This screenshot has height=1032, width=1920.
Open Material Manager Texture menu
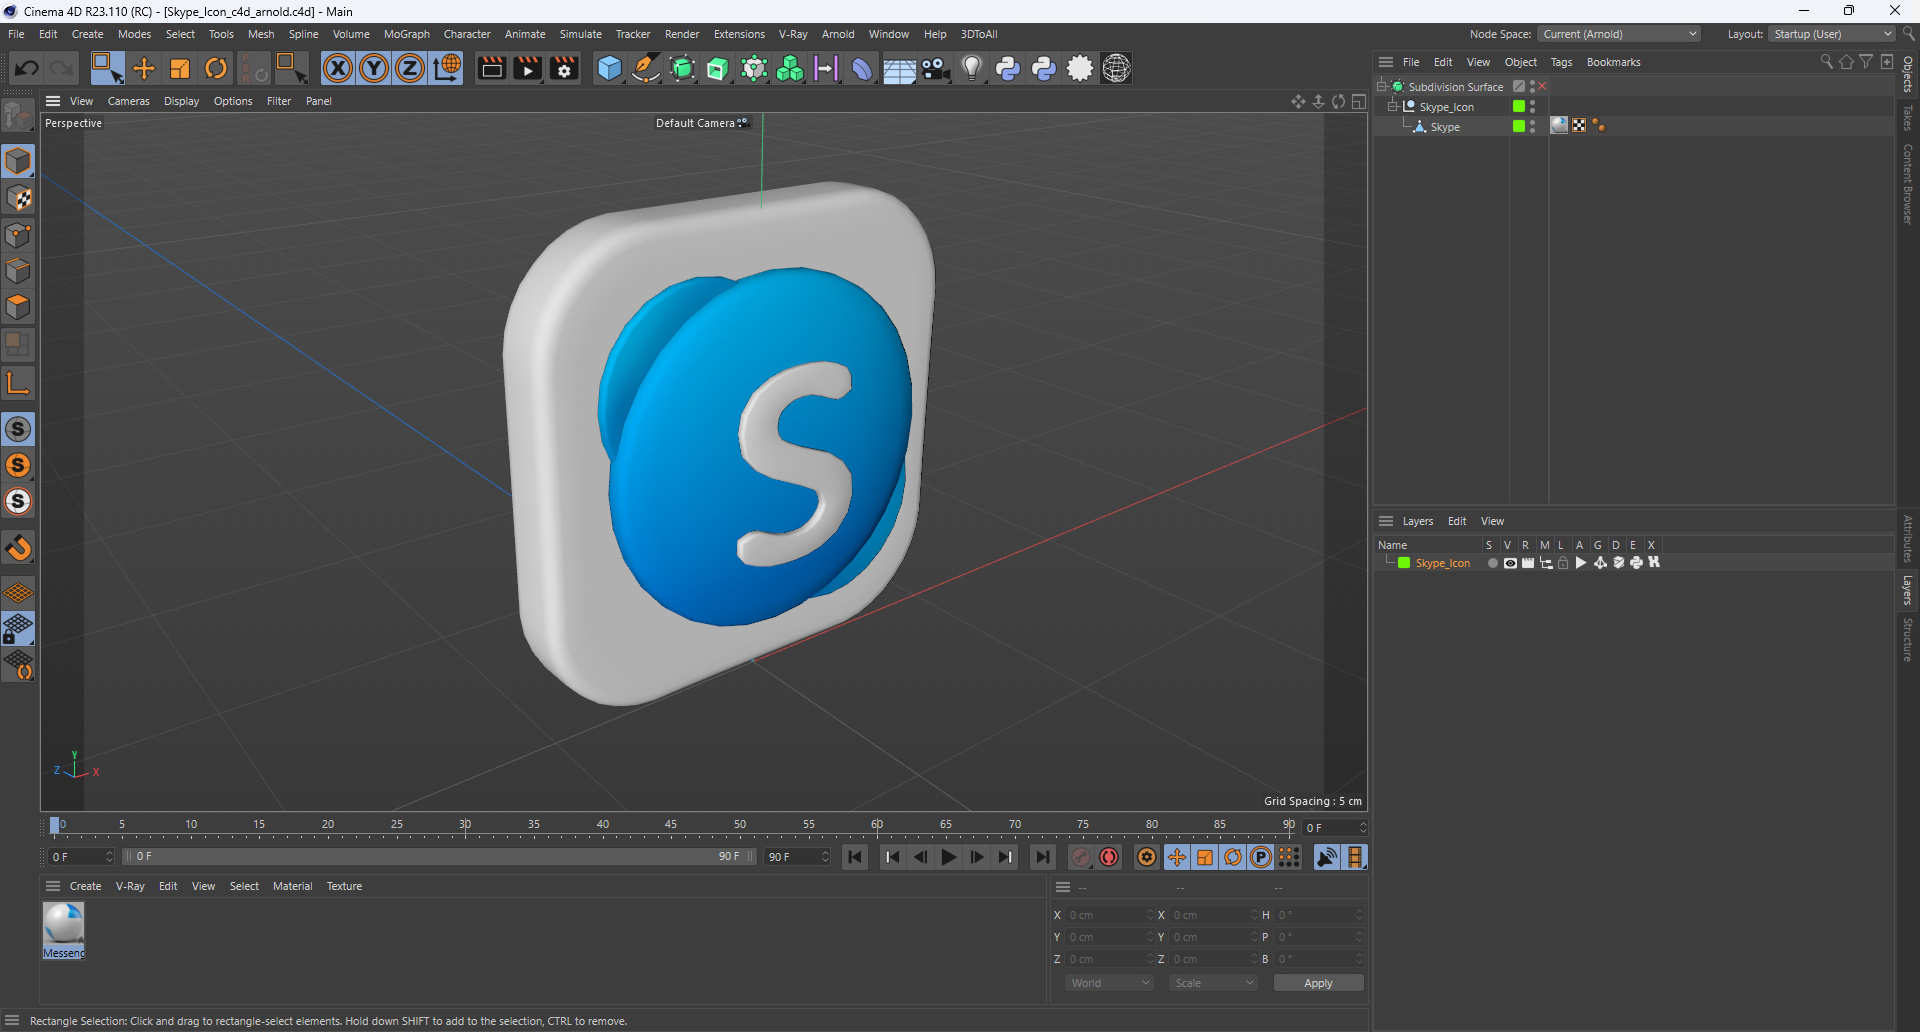344,886
